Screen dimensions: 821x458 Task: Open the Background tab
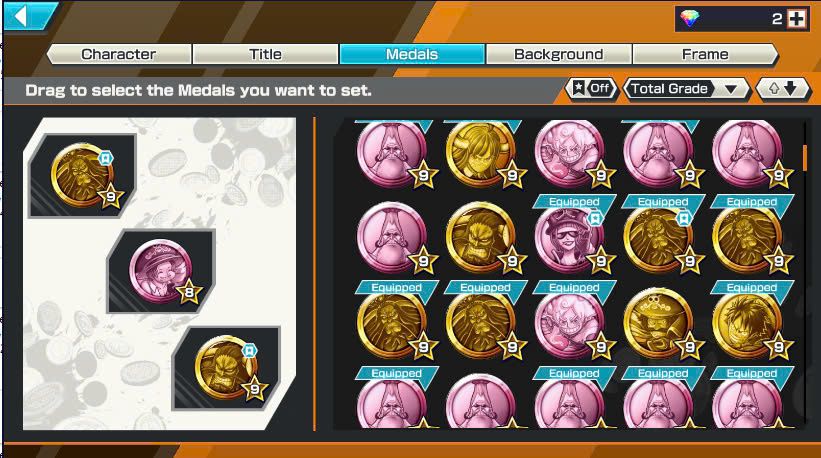pos(559,54)
